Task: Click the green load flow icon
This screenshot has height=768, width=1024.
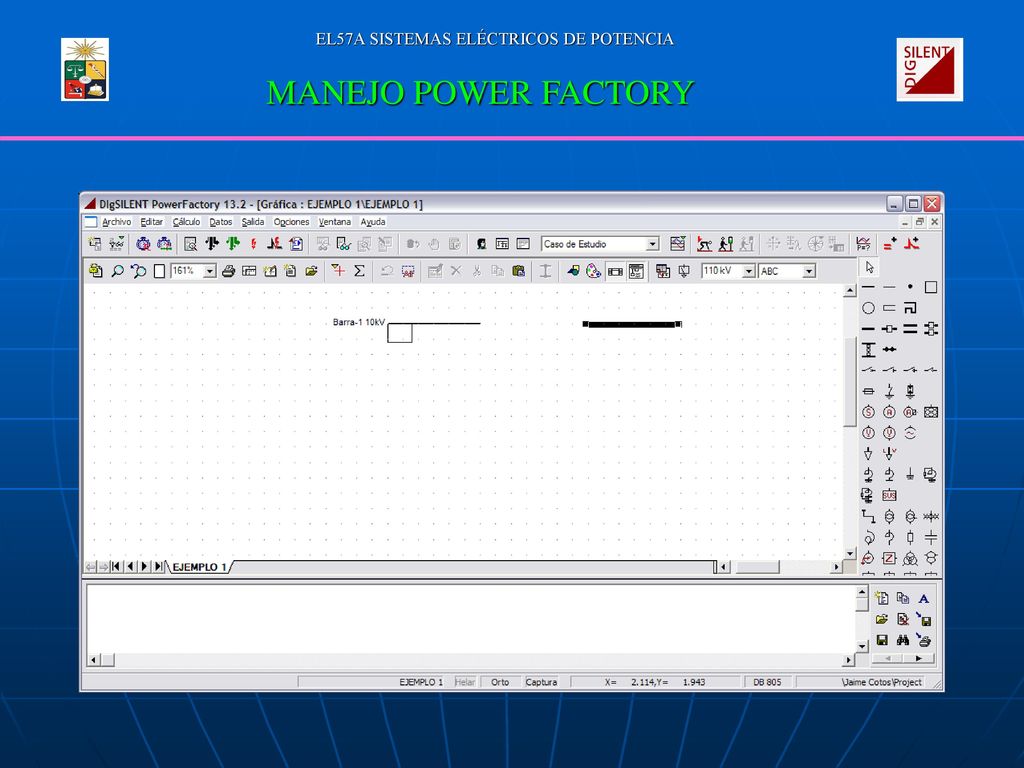Action: [232, 244]
